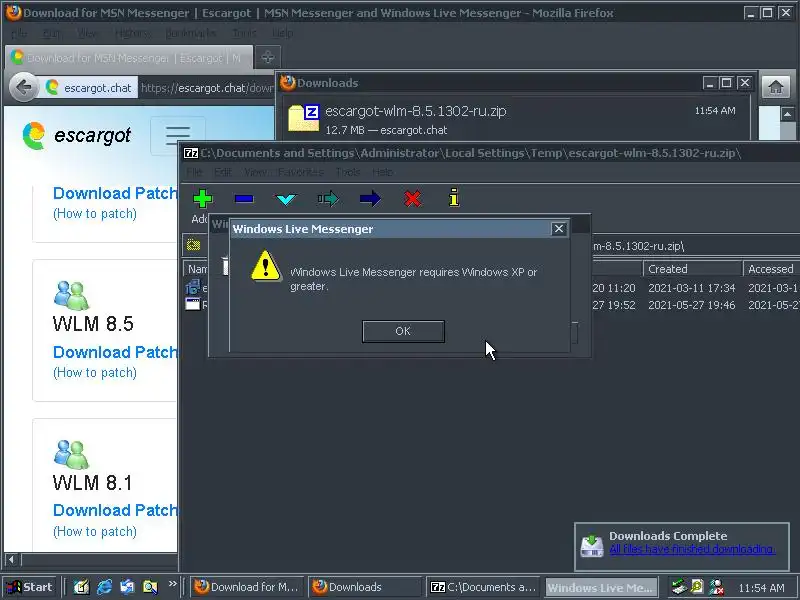Switch to 7-Zip C:\Documents taskbar button

click(484, 587)
